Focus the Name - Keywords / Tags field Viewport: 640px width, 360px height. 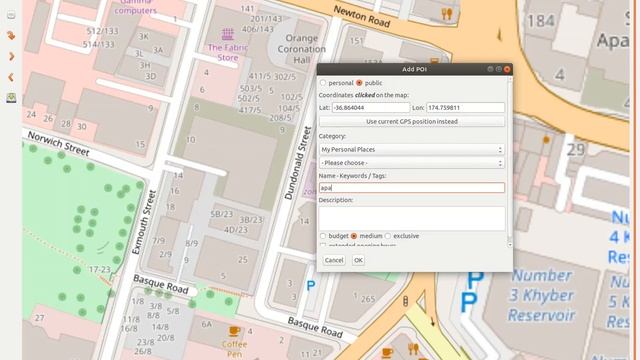coord(411,188)
